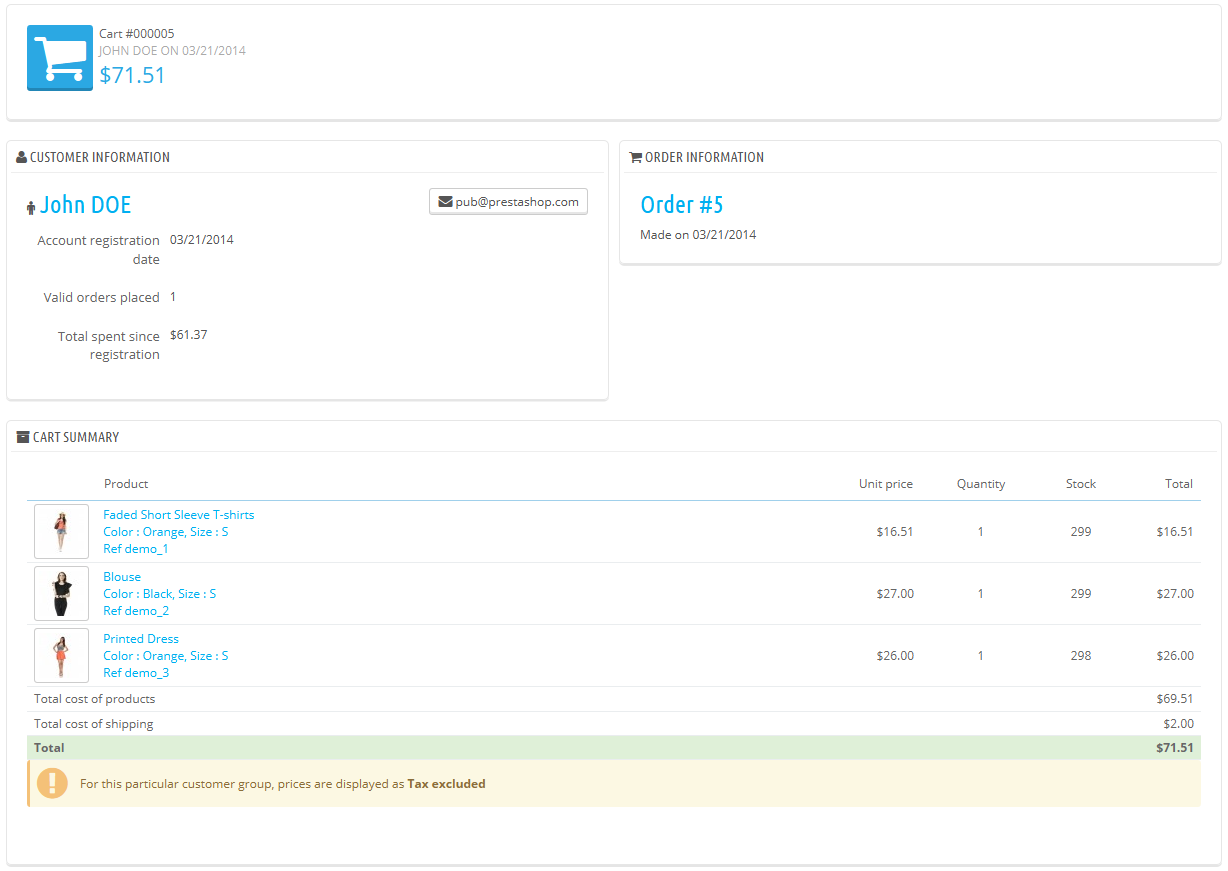The width and height of the screenshot is (1228, 871).
Task: Click the black Blouse product thumbnail
Action: (x=61, y=593)
